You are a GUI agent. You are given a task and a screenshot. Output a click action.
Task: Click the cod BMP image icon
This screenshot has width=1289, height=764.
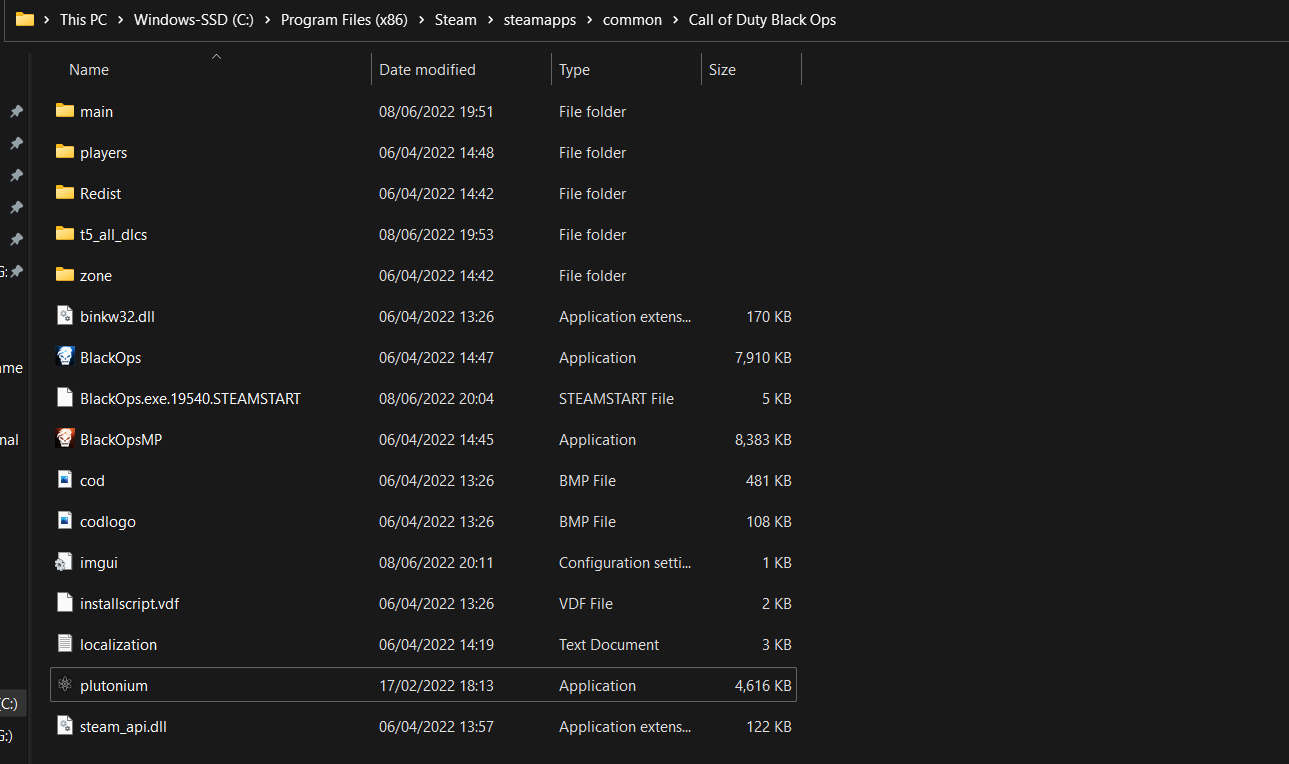tap(65, 480)
